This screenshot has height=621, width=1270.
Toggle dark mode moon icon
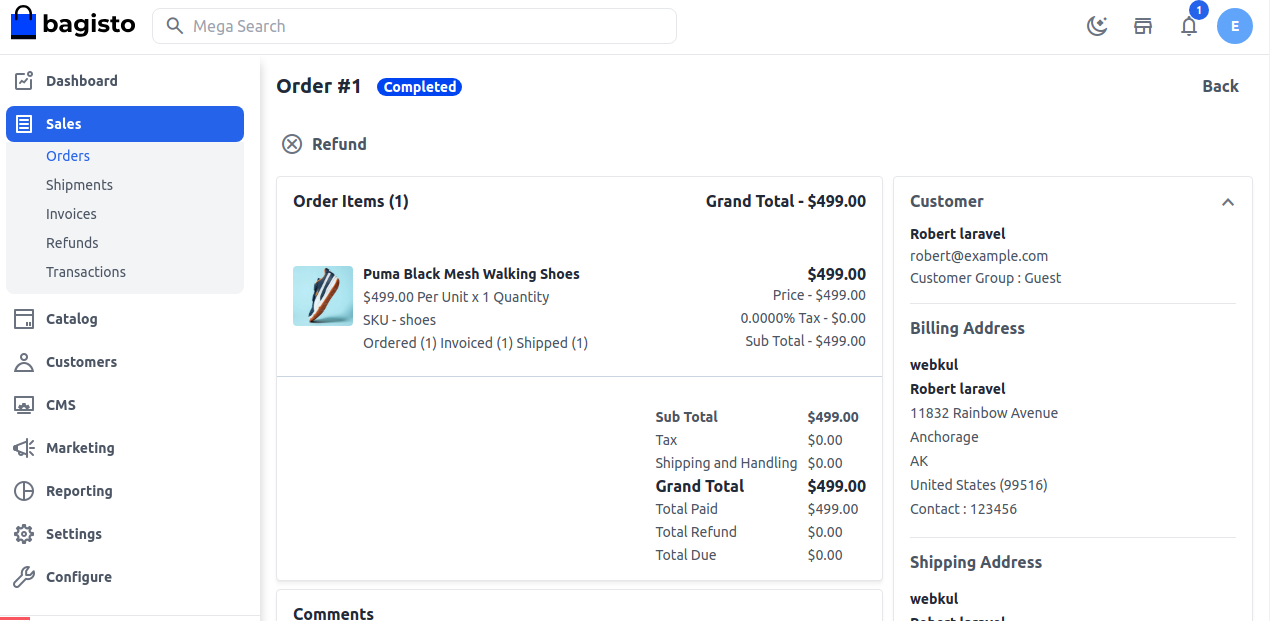[x=1097, y=26]
